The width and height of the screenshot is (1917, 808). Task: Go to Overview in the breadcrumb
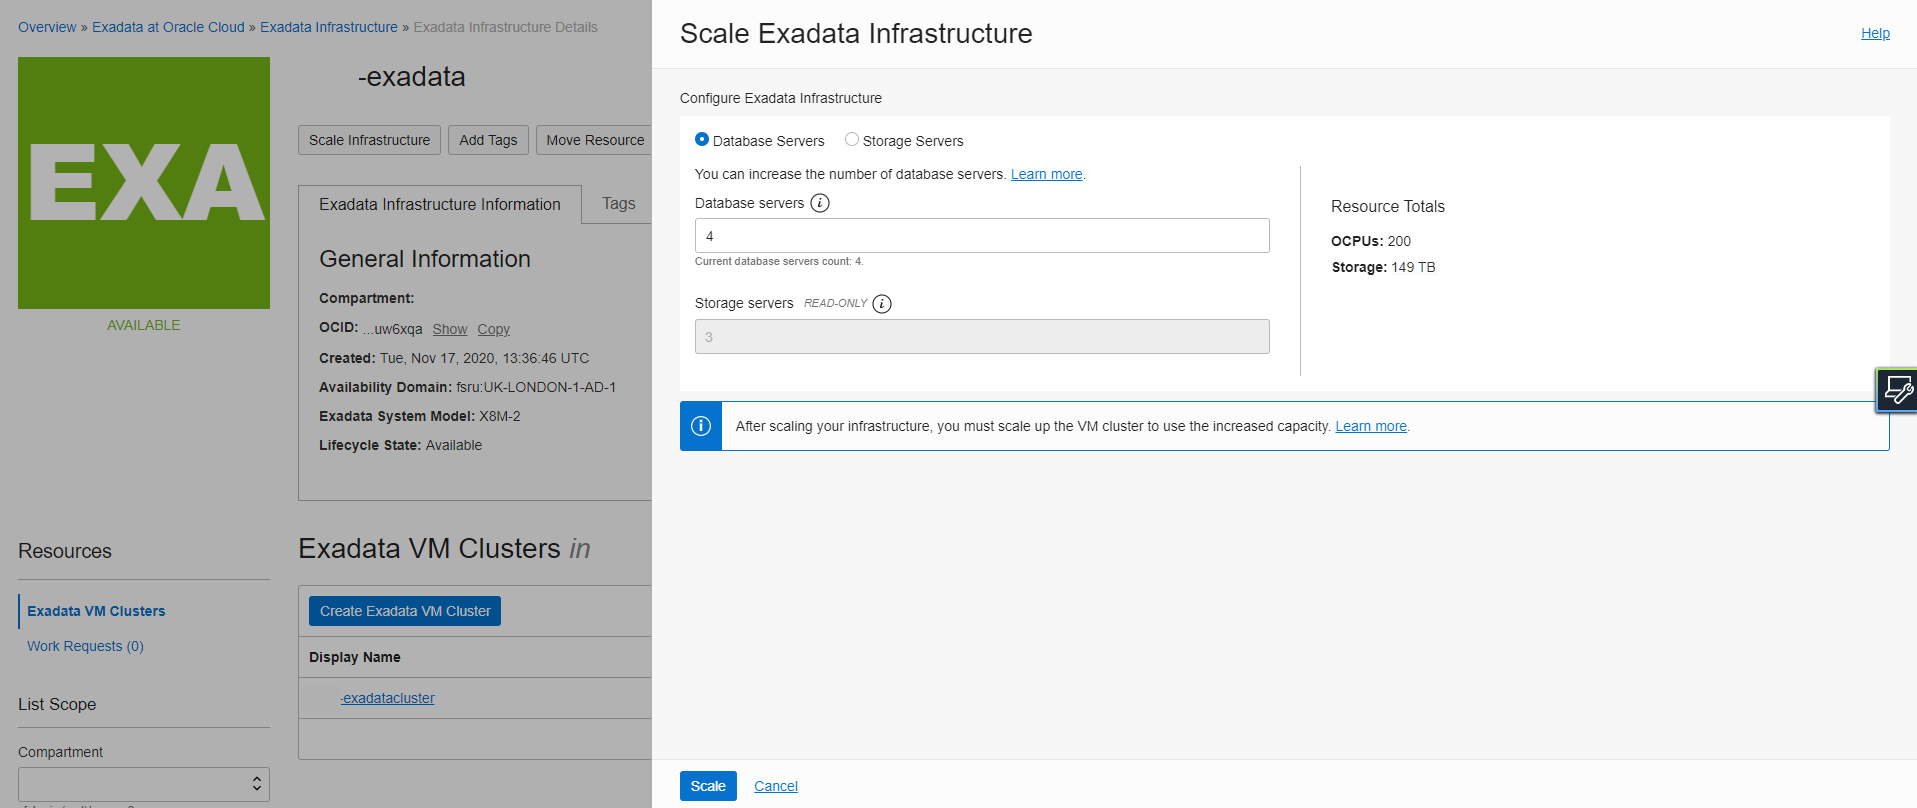click(47, 27)
